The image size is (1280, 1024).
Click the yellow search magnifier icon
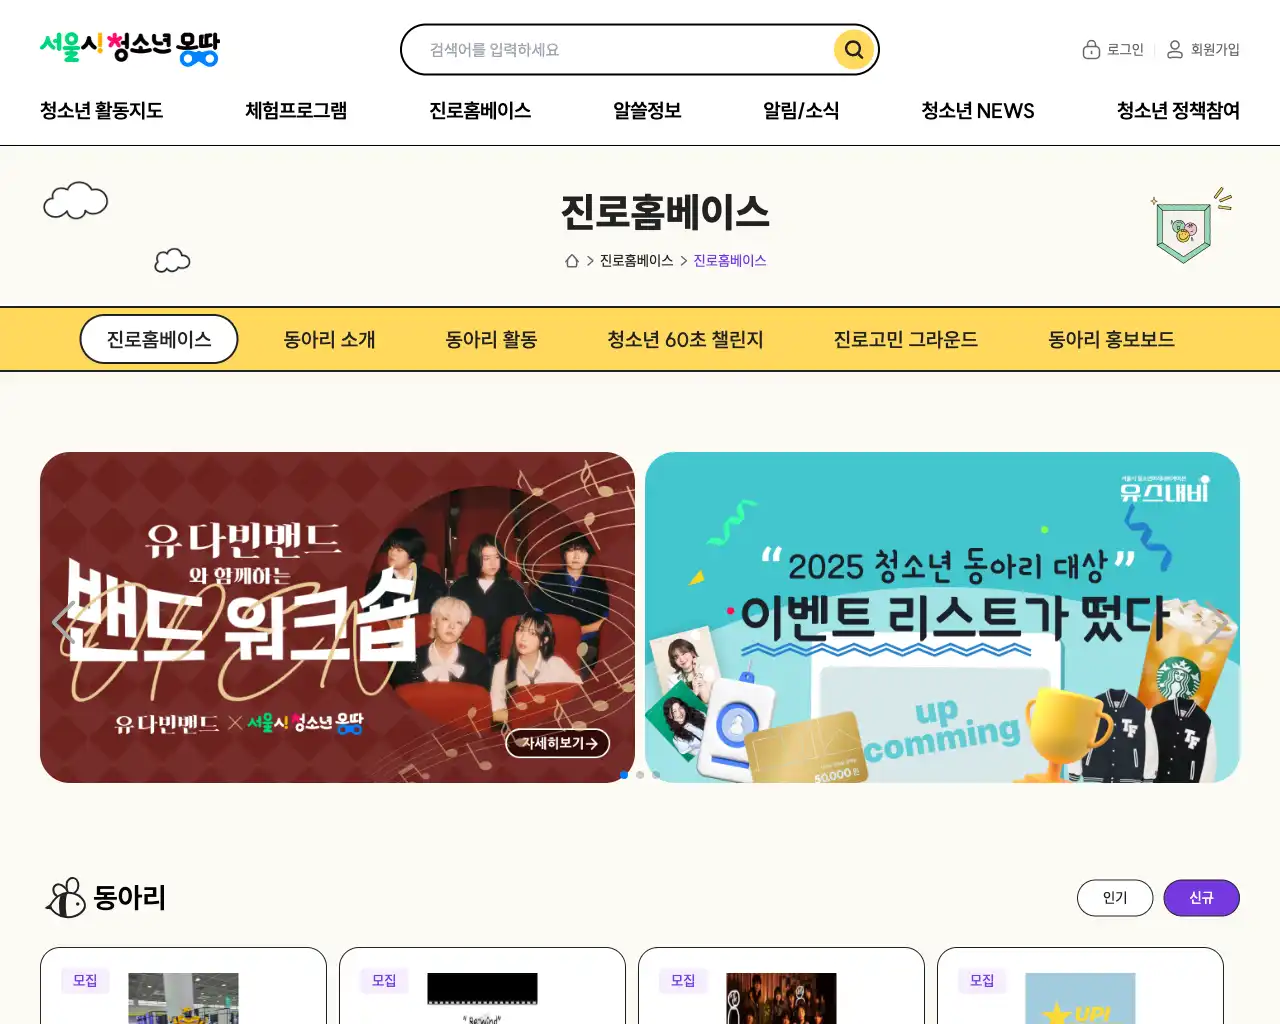tap(853, 50)
